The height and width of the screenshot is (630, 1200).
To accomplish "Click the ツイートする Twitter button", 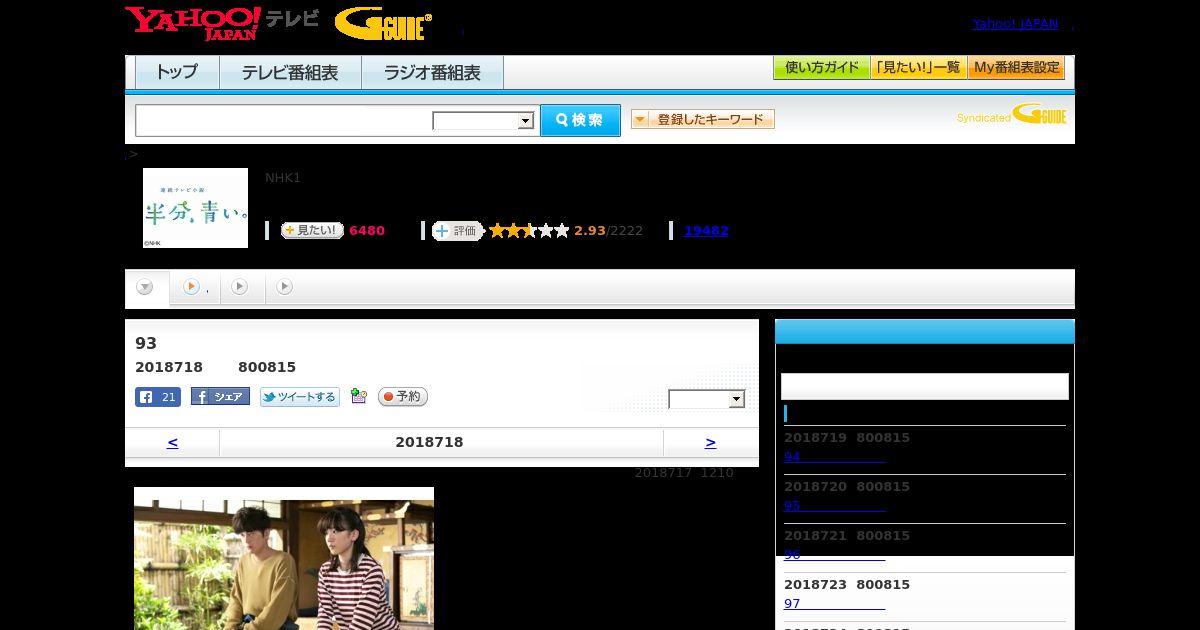I will tap(300, 397).
